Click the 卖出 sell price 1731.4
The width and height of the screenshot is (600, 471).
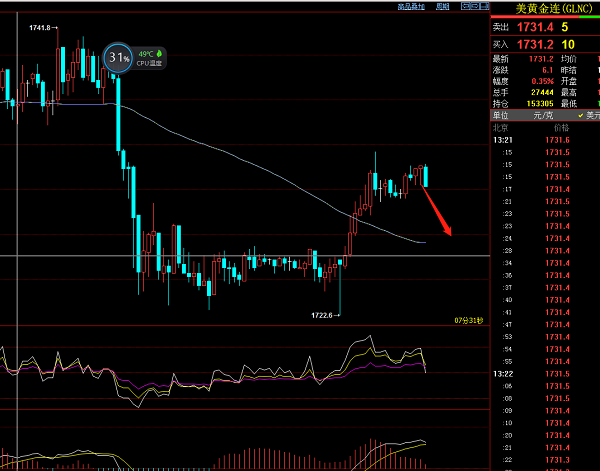534,27
